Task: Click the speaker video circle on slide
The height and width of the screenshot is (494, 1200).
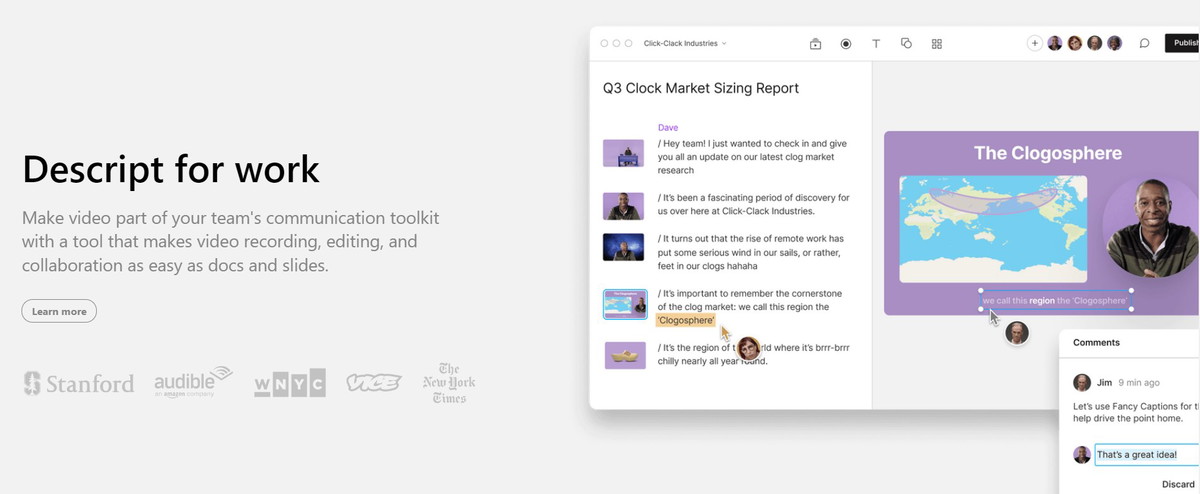Action: 1150,228
